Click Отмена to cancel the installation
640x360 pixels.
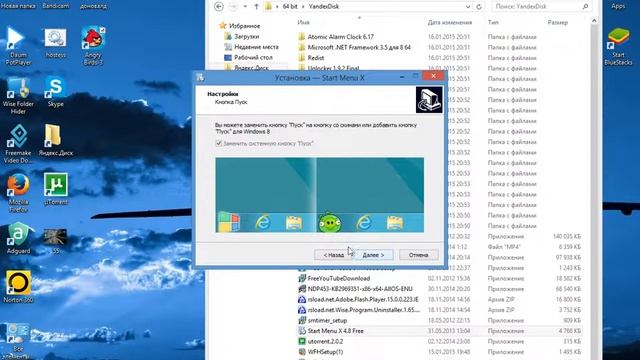[418, 255]
